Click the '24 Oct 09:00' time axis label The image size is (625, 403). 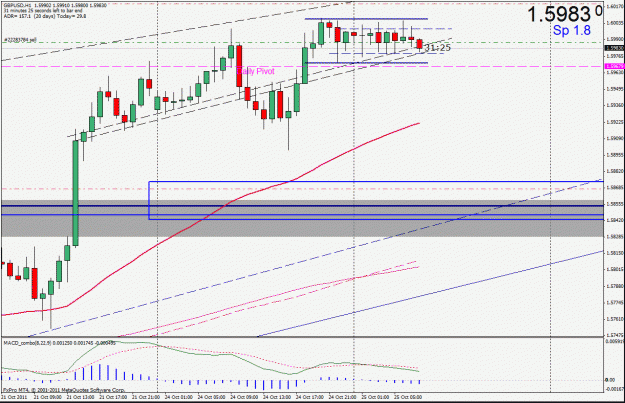click(x=244, y=397)
